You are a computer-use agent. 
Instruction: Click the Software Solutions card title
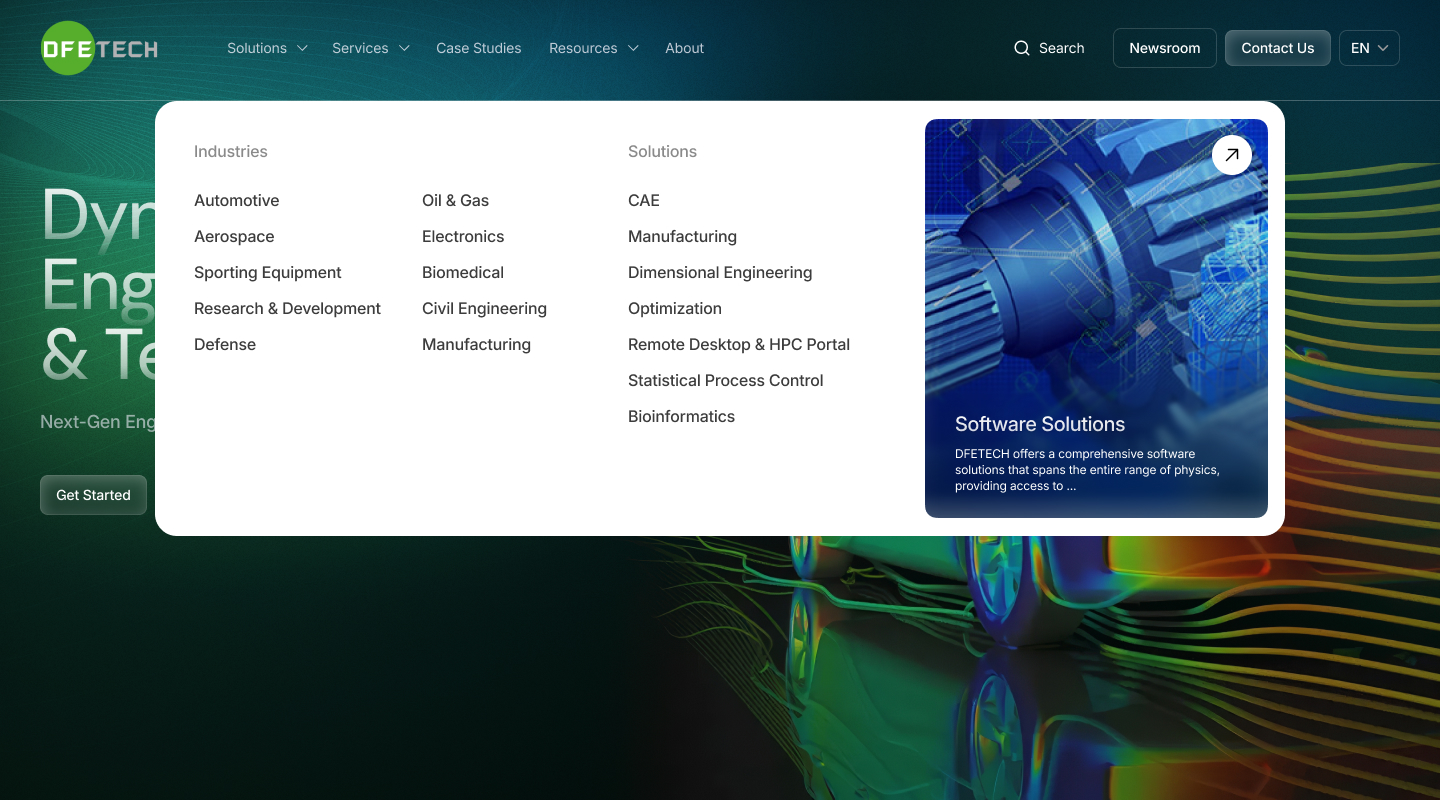coord(1040,424)
